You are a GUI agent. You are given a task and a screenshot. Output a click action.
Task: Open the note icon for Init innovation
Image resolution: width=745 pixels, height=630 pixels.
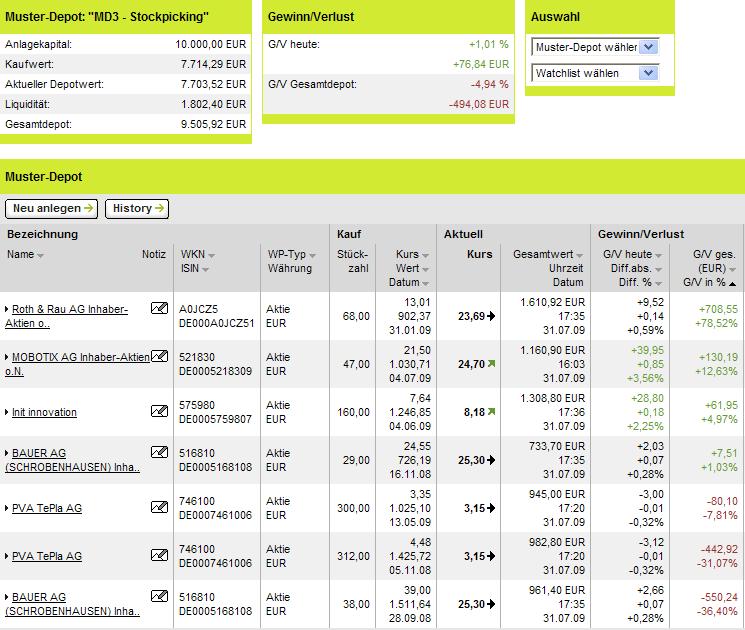(x=159, y=411)
